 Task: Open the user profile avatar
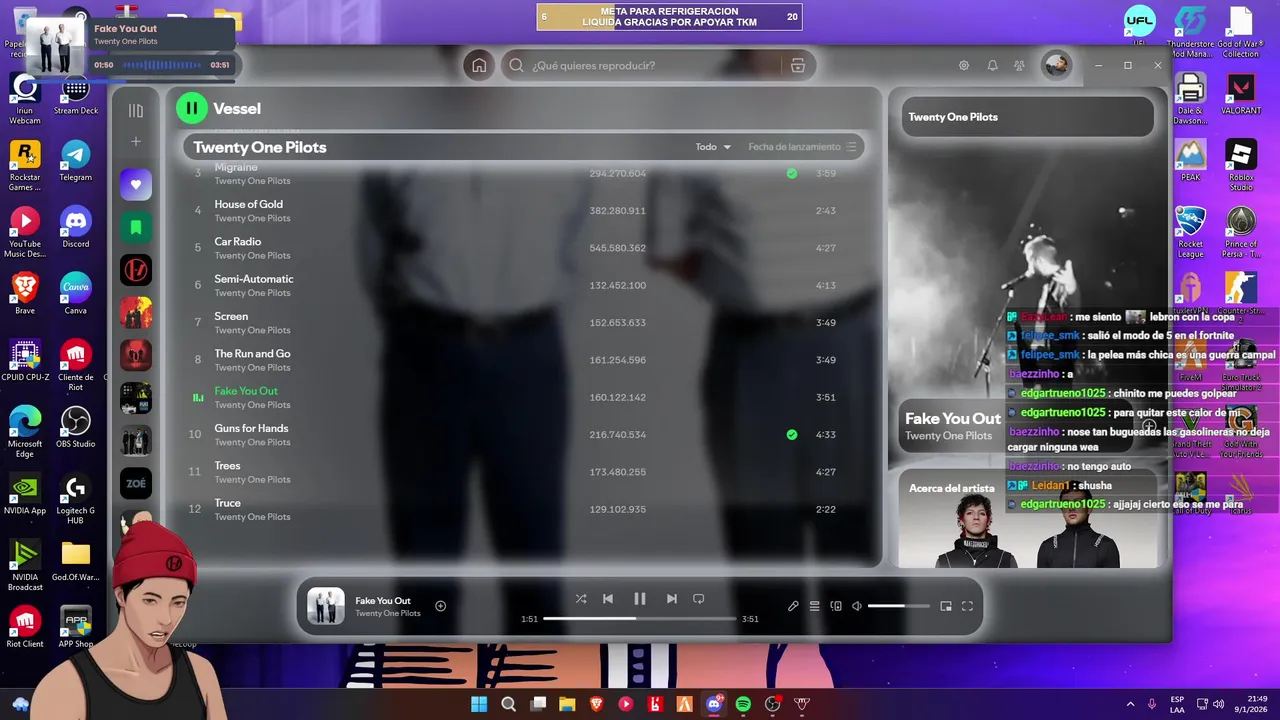(1056, 65)
